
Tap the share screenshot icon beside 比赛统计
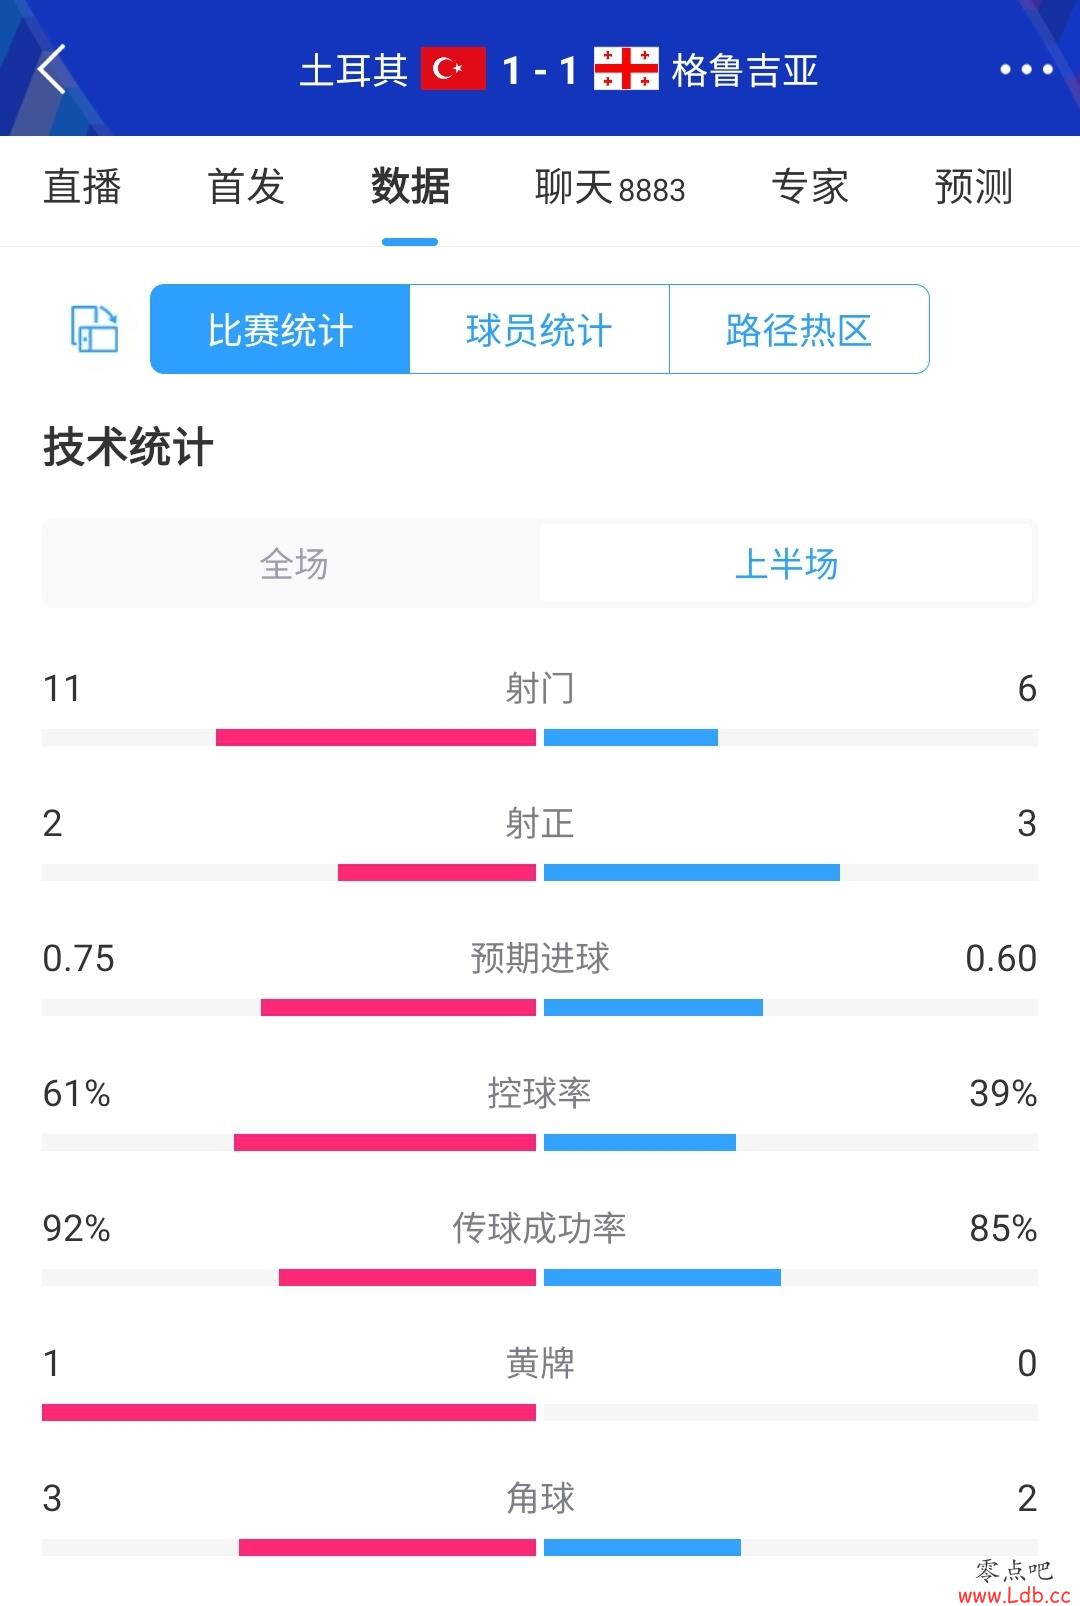pyautogui.click(x=94, y=329)
